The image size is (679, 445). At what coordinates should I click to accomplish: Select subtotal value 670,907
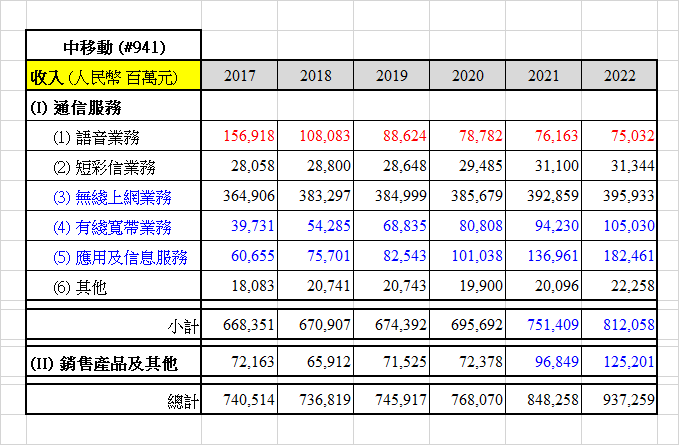(x=325, y=325)
